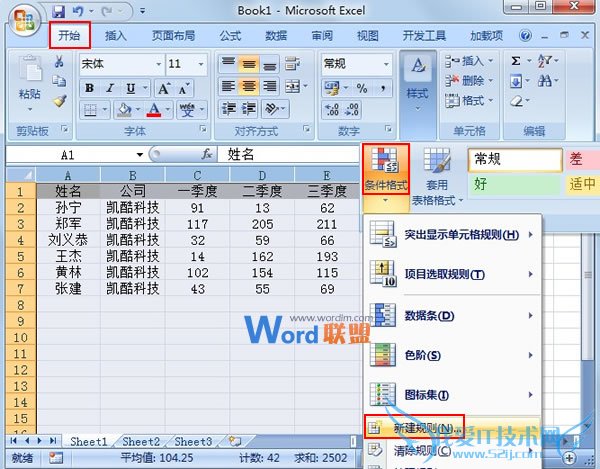Customize quick access toolbar arrow
This screenshot has height=469, width=600.
142,11
